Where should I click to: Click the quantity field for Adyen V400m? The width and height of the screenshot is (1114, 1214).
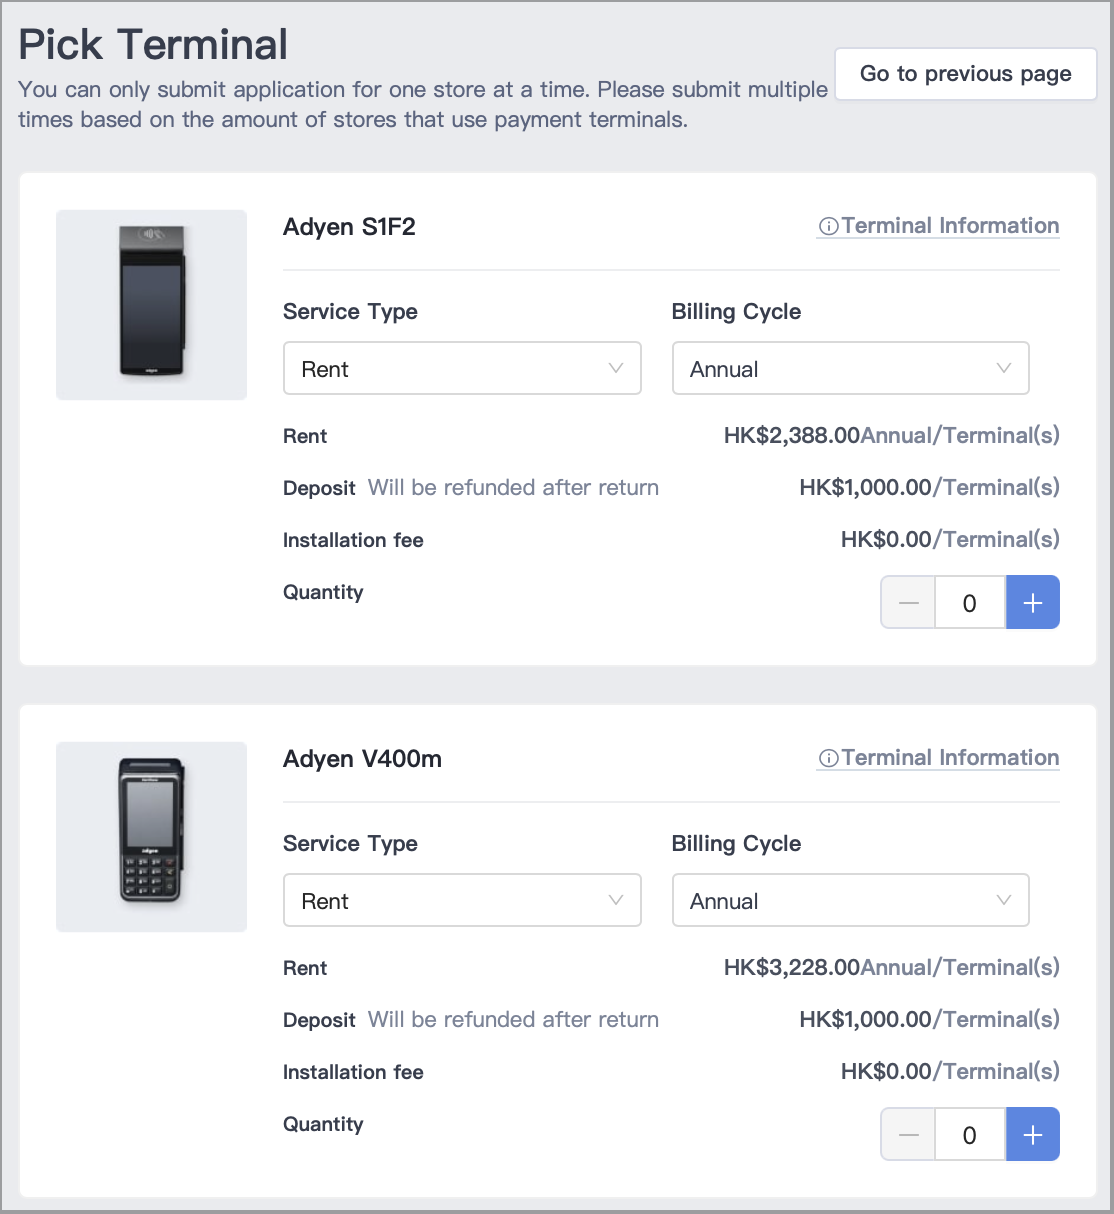pos(969,1134)
